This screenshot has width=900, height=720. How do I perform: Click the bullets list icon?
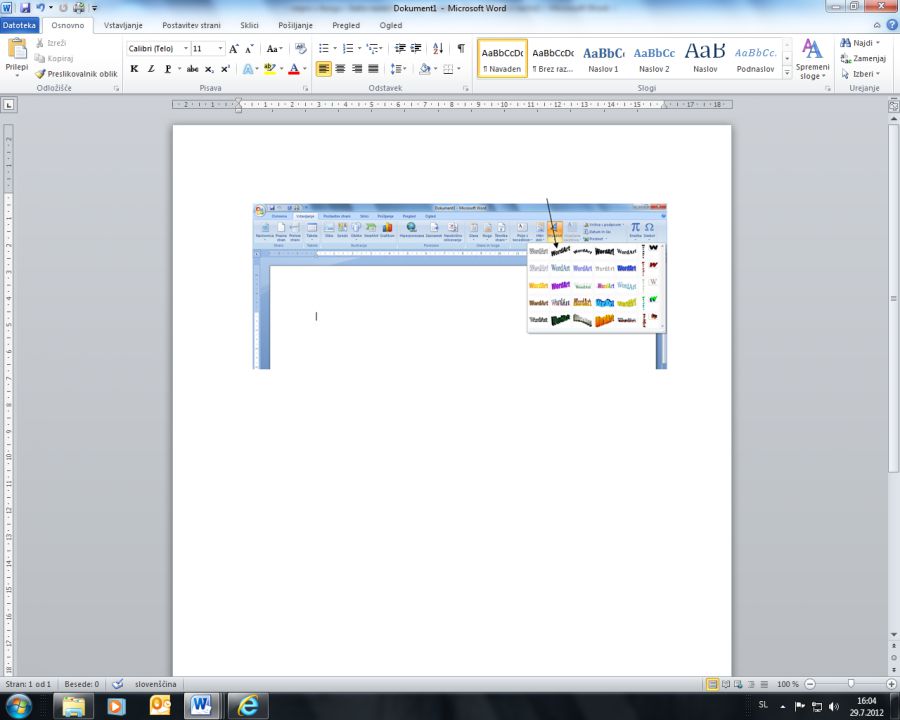coord(324,49)
